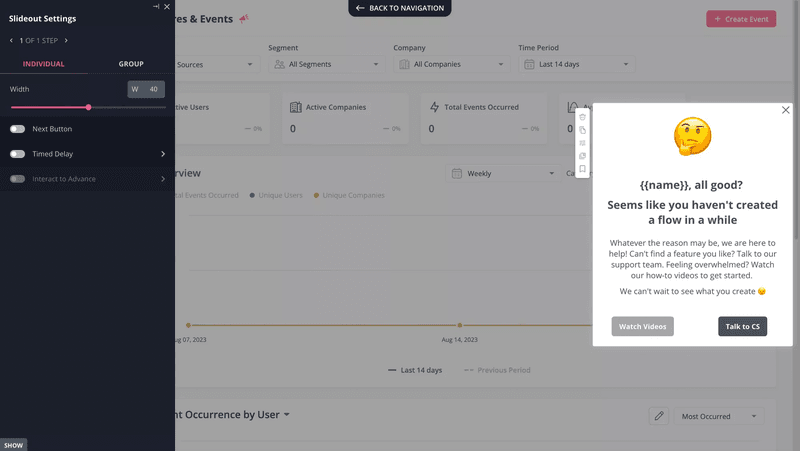Click the clock-copy icon in slideout toolbar

pyautogui.click(x=582, y=156)
